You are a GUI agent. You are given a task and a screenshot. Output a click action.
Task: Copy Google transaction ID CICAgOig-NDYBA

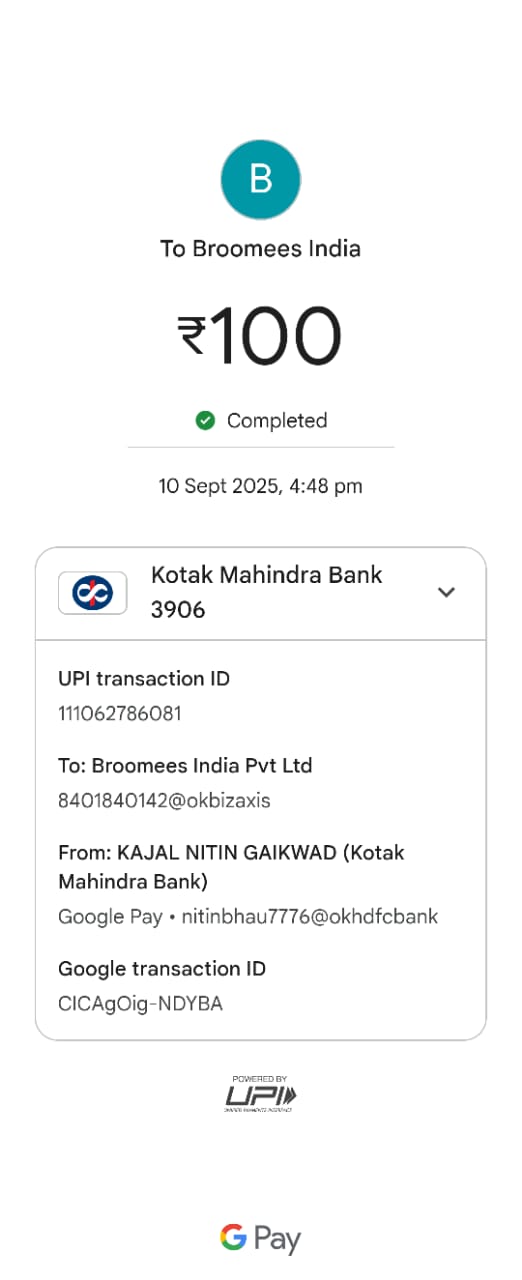(x=141, y=1004)
